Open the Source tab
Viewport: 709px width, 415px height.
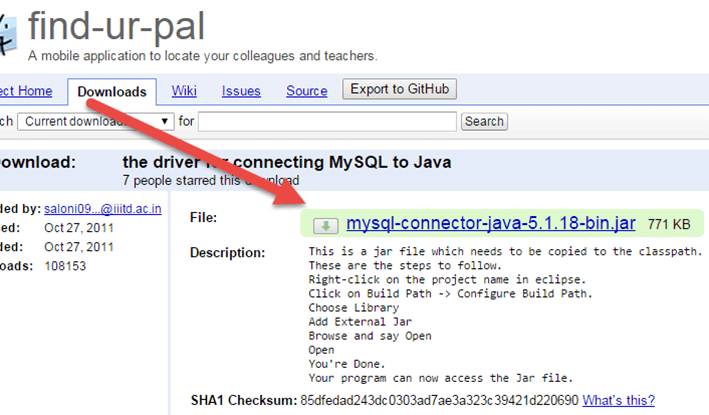(306, 91)
